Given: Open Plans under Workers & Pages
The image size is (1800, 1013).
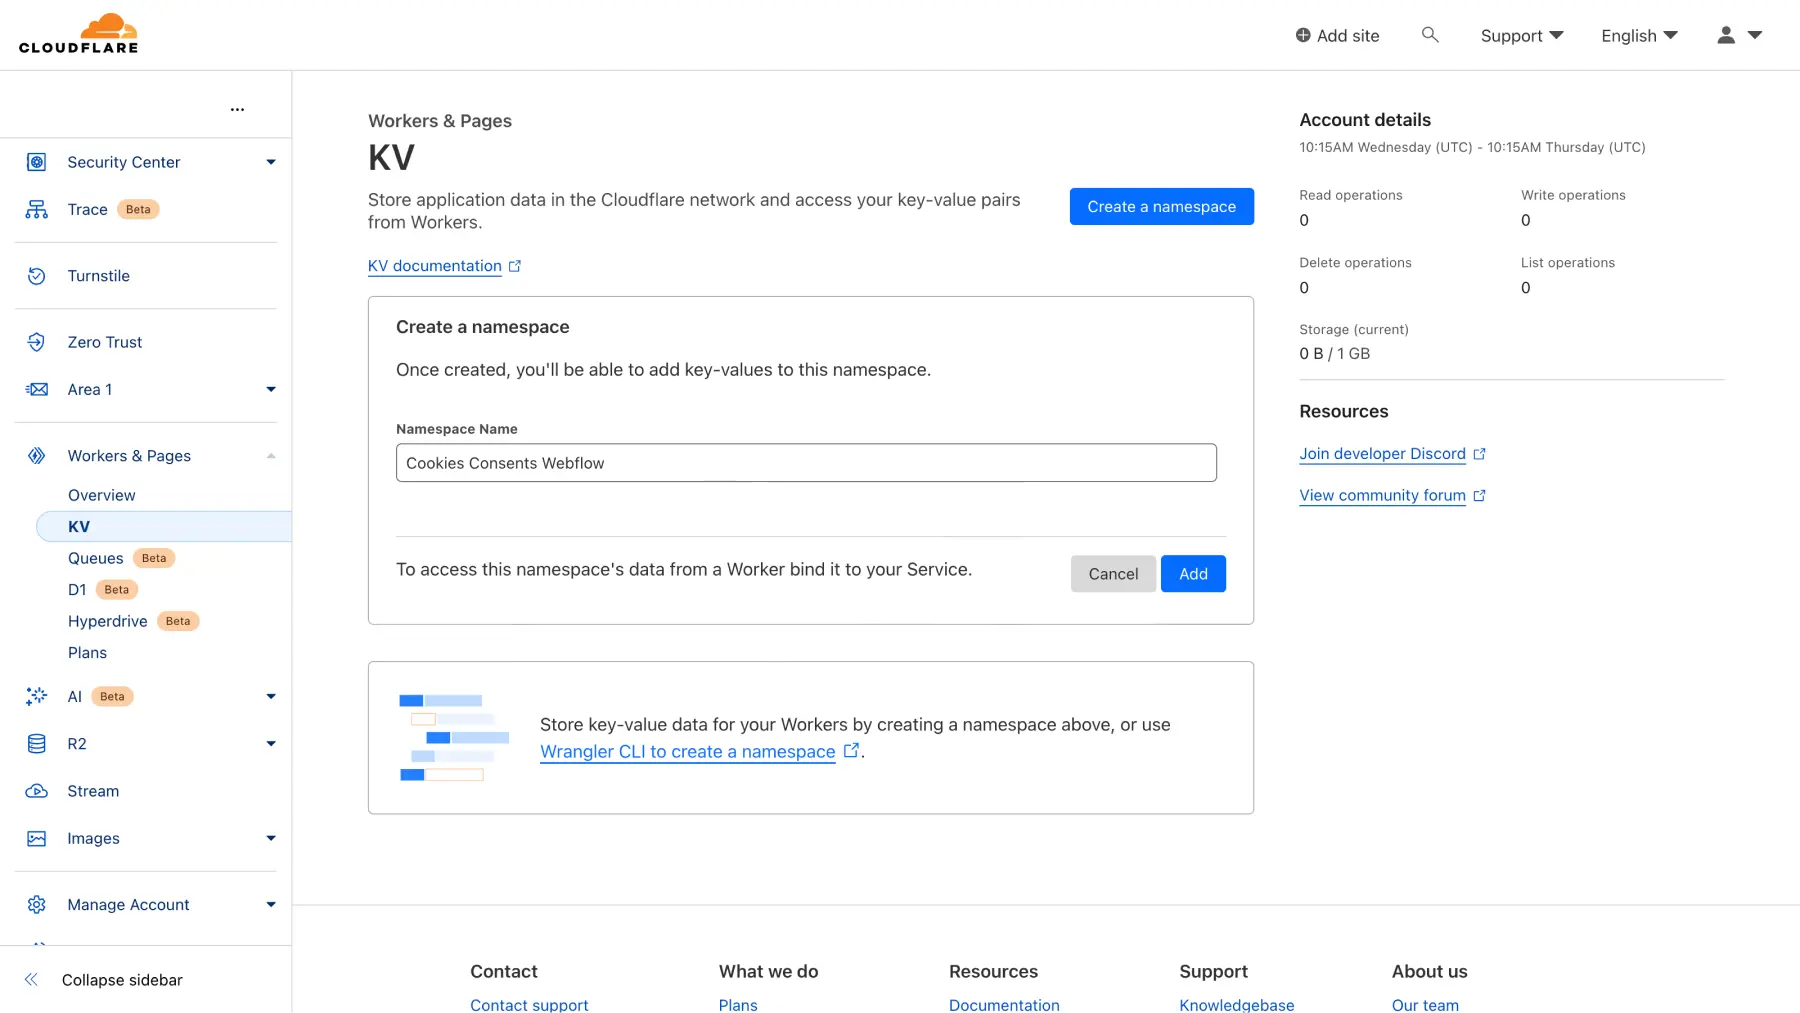Looking at the screenshot, I should (x=87, y=653).
